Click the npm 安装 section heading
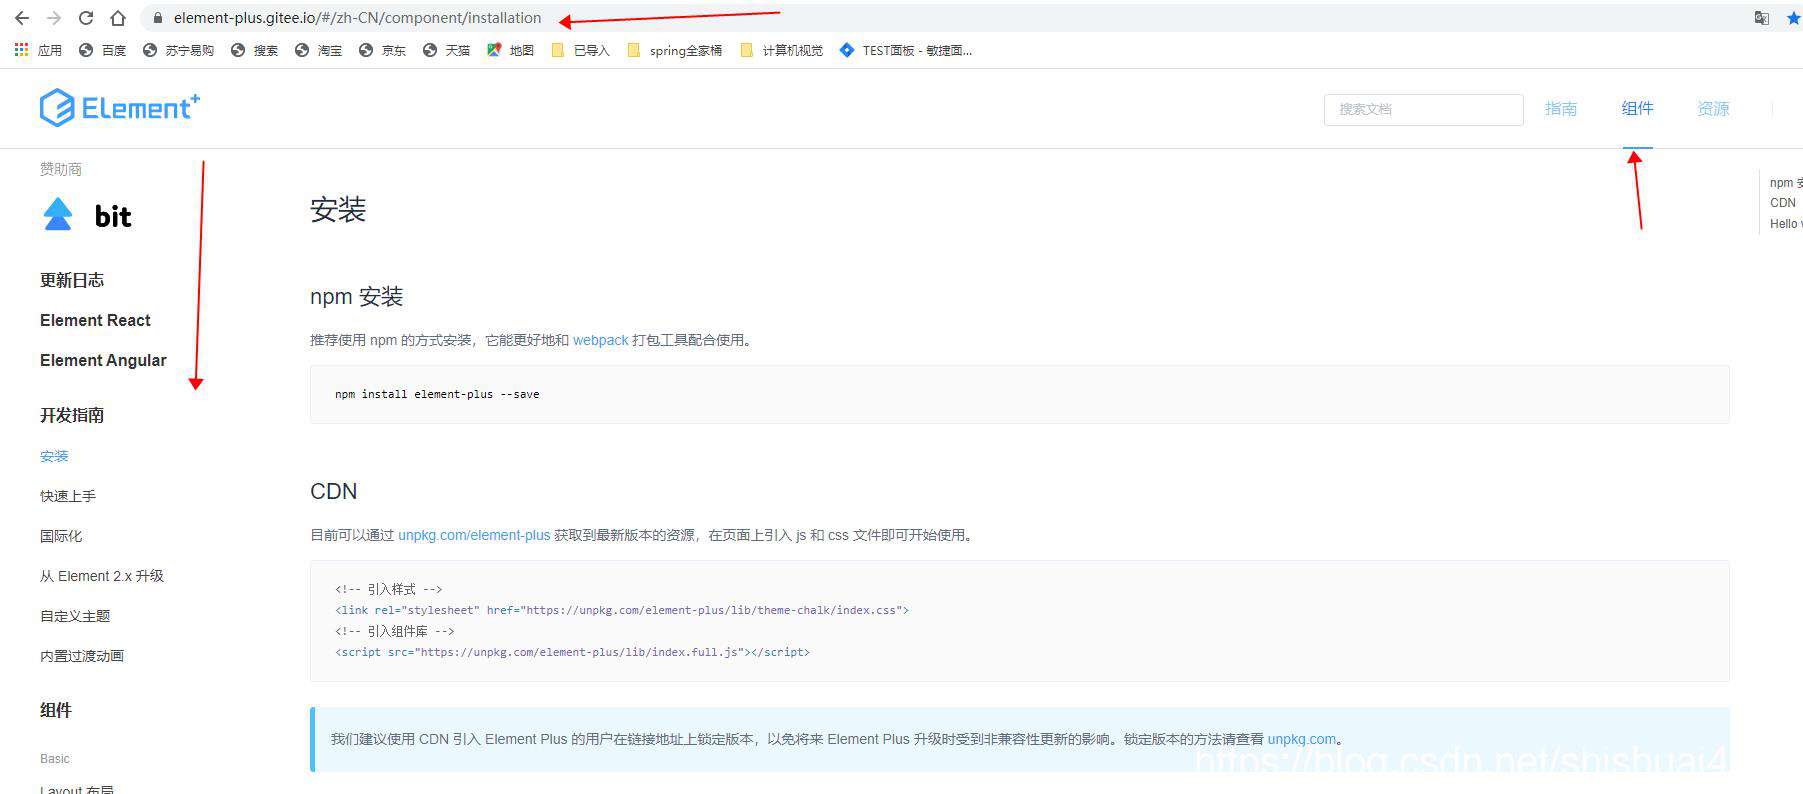Image resolution: width=1803 pixels, height=794 pixels. point(356,297)
